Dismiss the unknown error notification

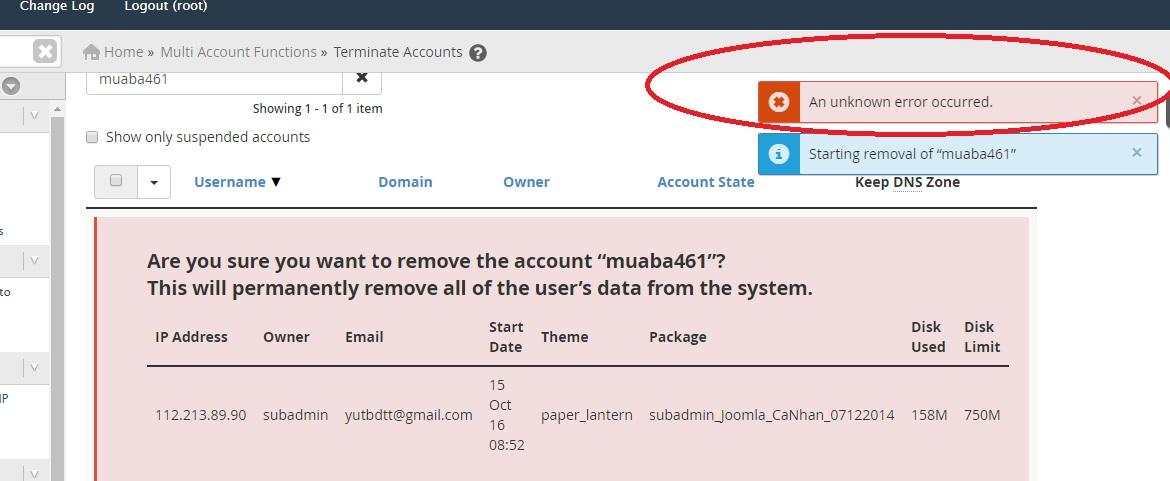[x=1136, y=101]
